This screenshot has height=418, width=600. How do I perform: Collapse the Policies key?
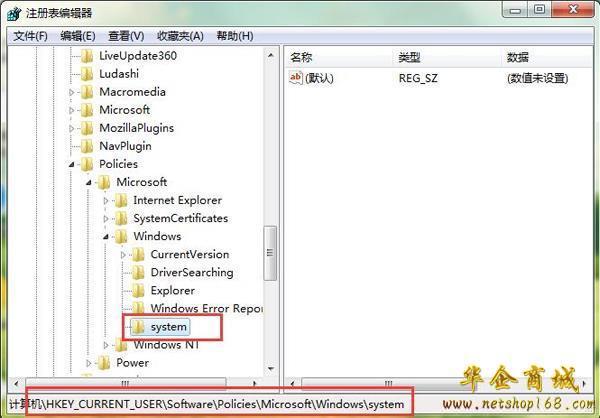[72, 165]
